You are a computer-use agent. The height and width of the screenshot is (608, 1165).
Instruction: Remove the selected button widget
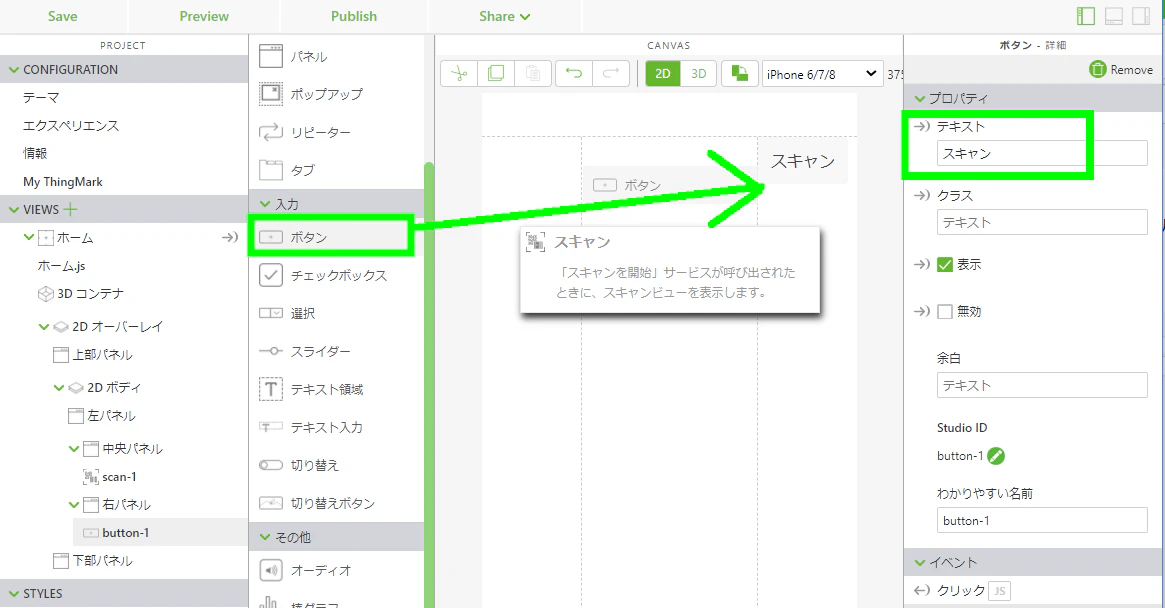pyautogui.click(x=1121, y=70)
